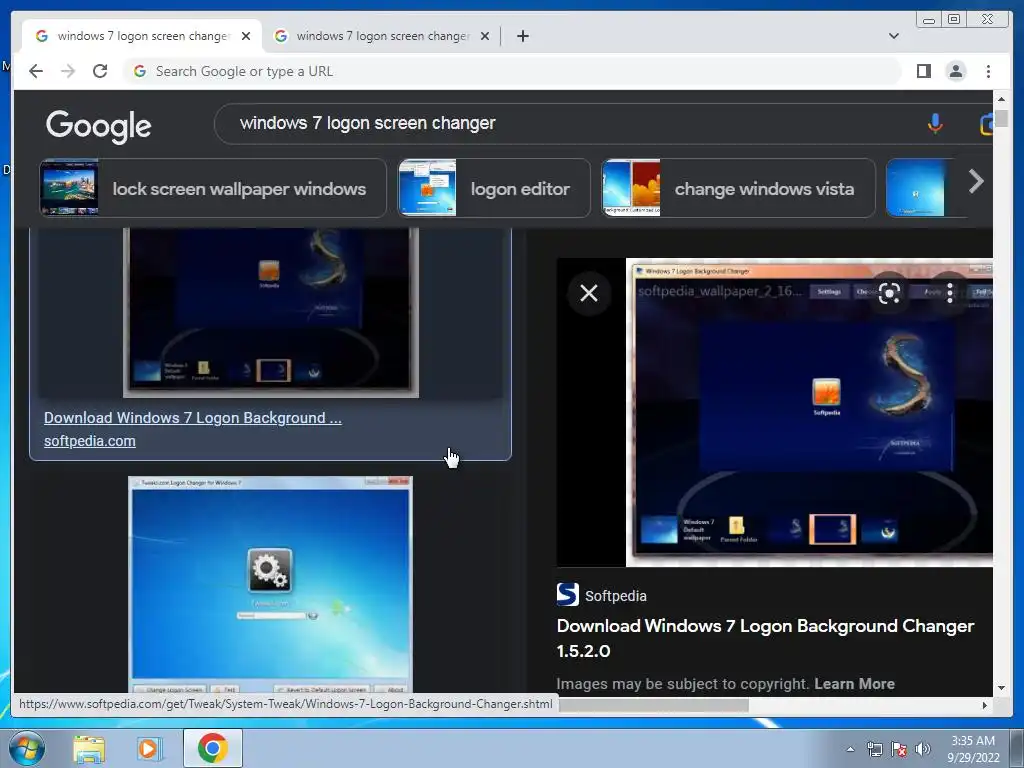This screenshot has width=1024, height=768.
Task: Launch Windows Media Player from taskbar
Action: click(x=149, y=748)
